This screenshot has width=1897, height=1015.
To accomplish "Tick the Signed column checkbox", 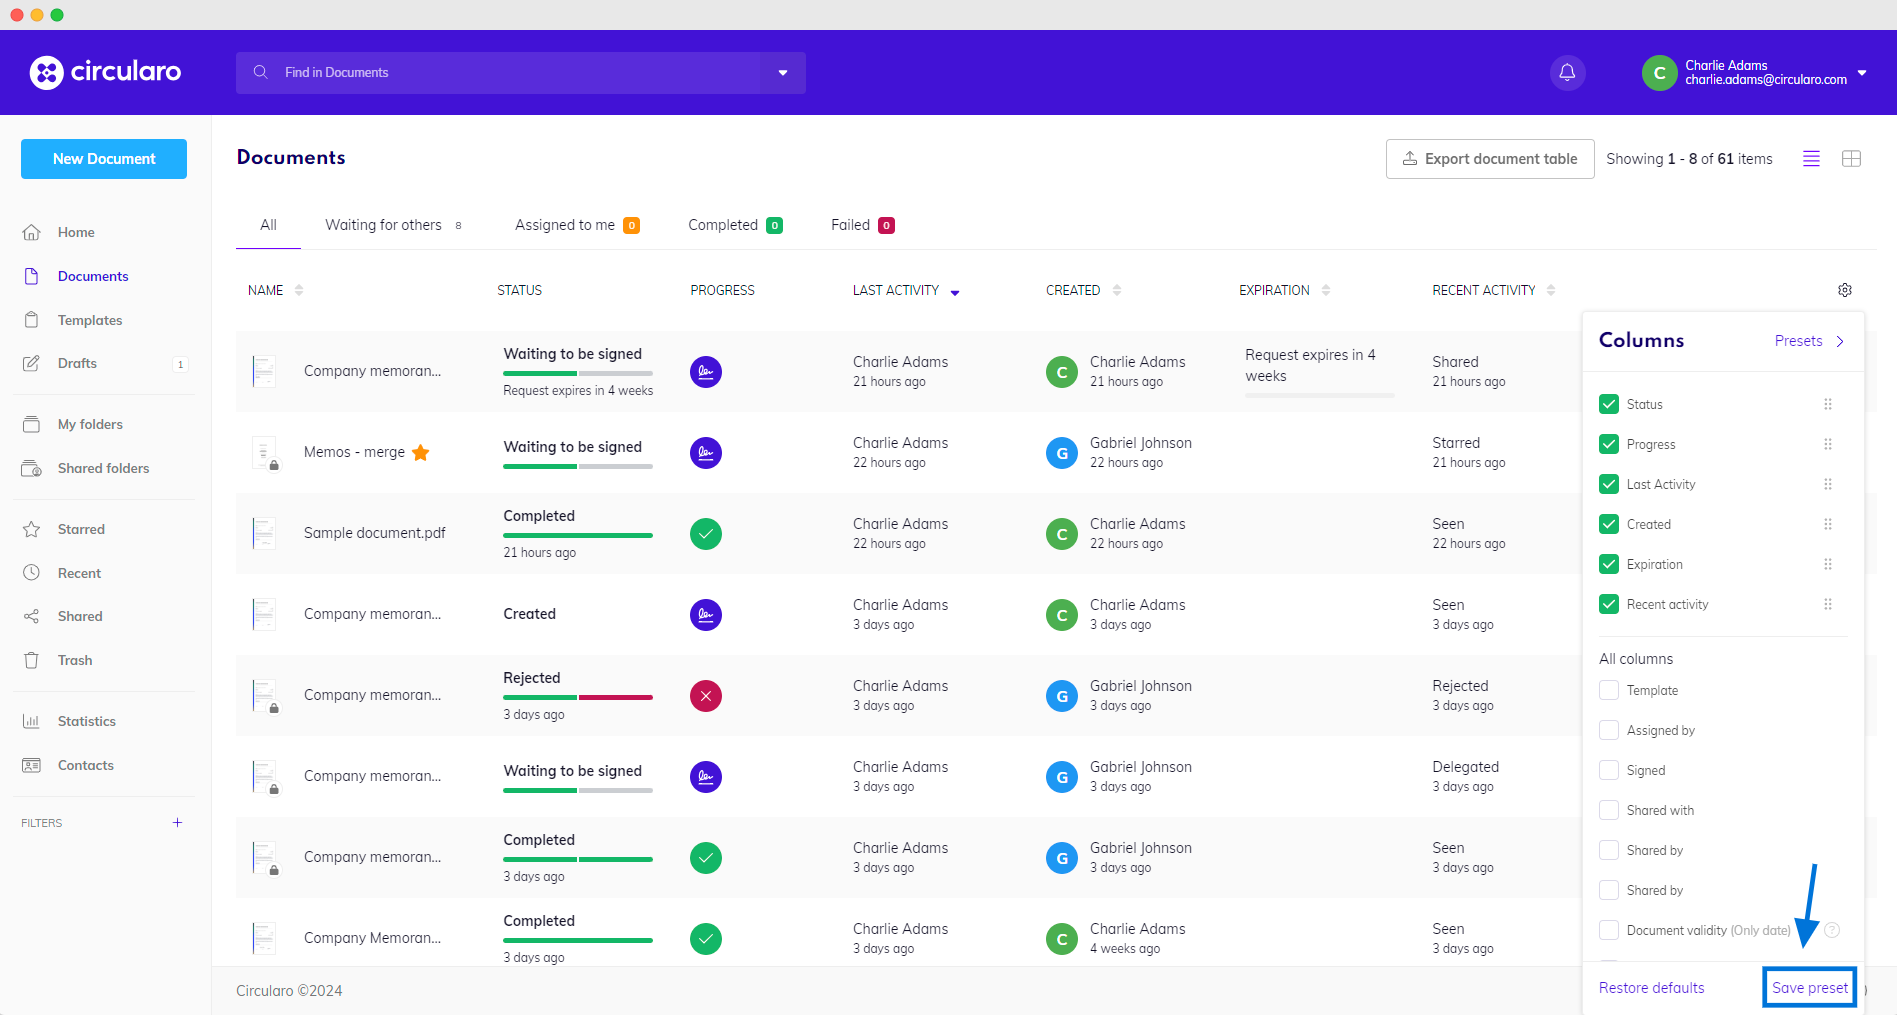I will pos(1609,770).
